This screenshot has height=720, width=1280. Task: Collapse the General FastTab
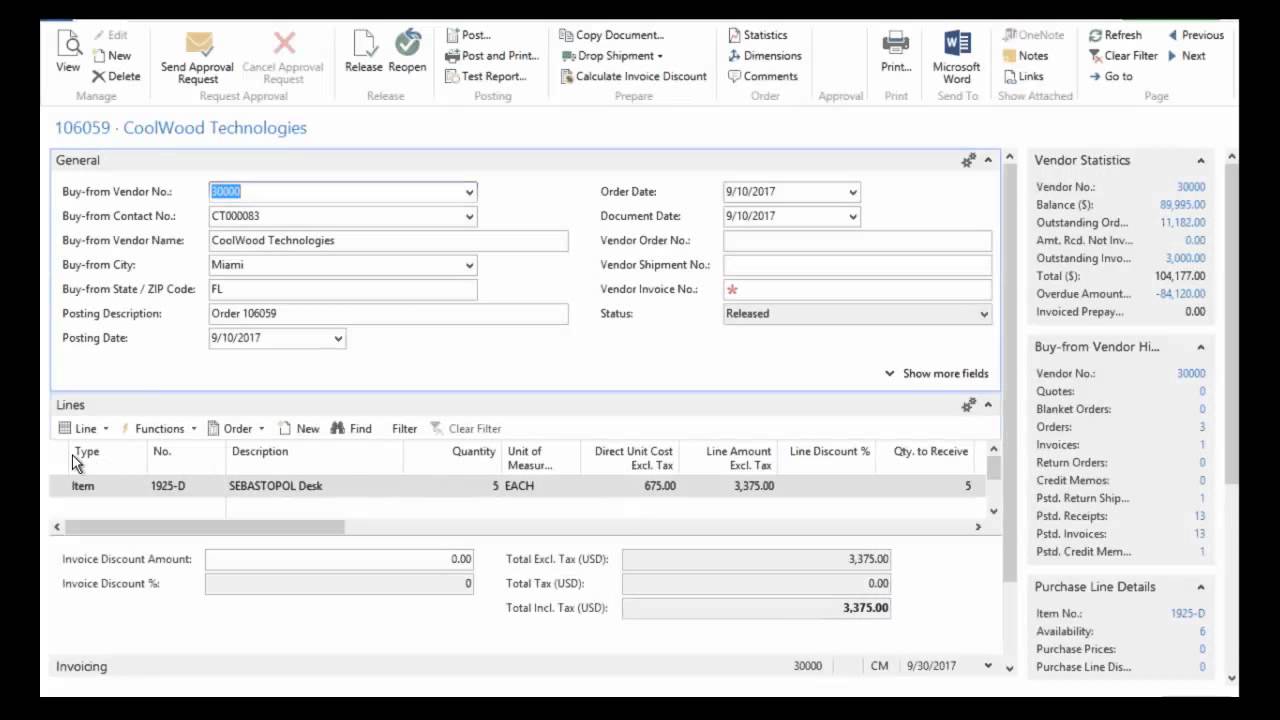(x=988, y=160)
